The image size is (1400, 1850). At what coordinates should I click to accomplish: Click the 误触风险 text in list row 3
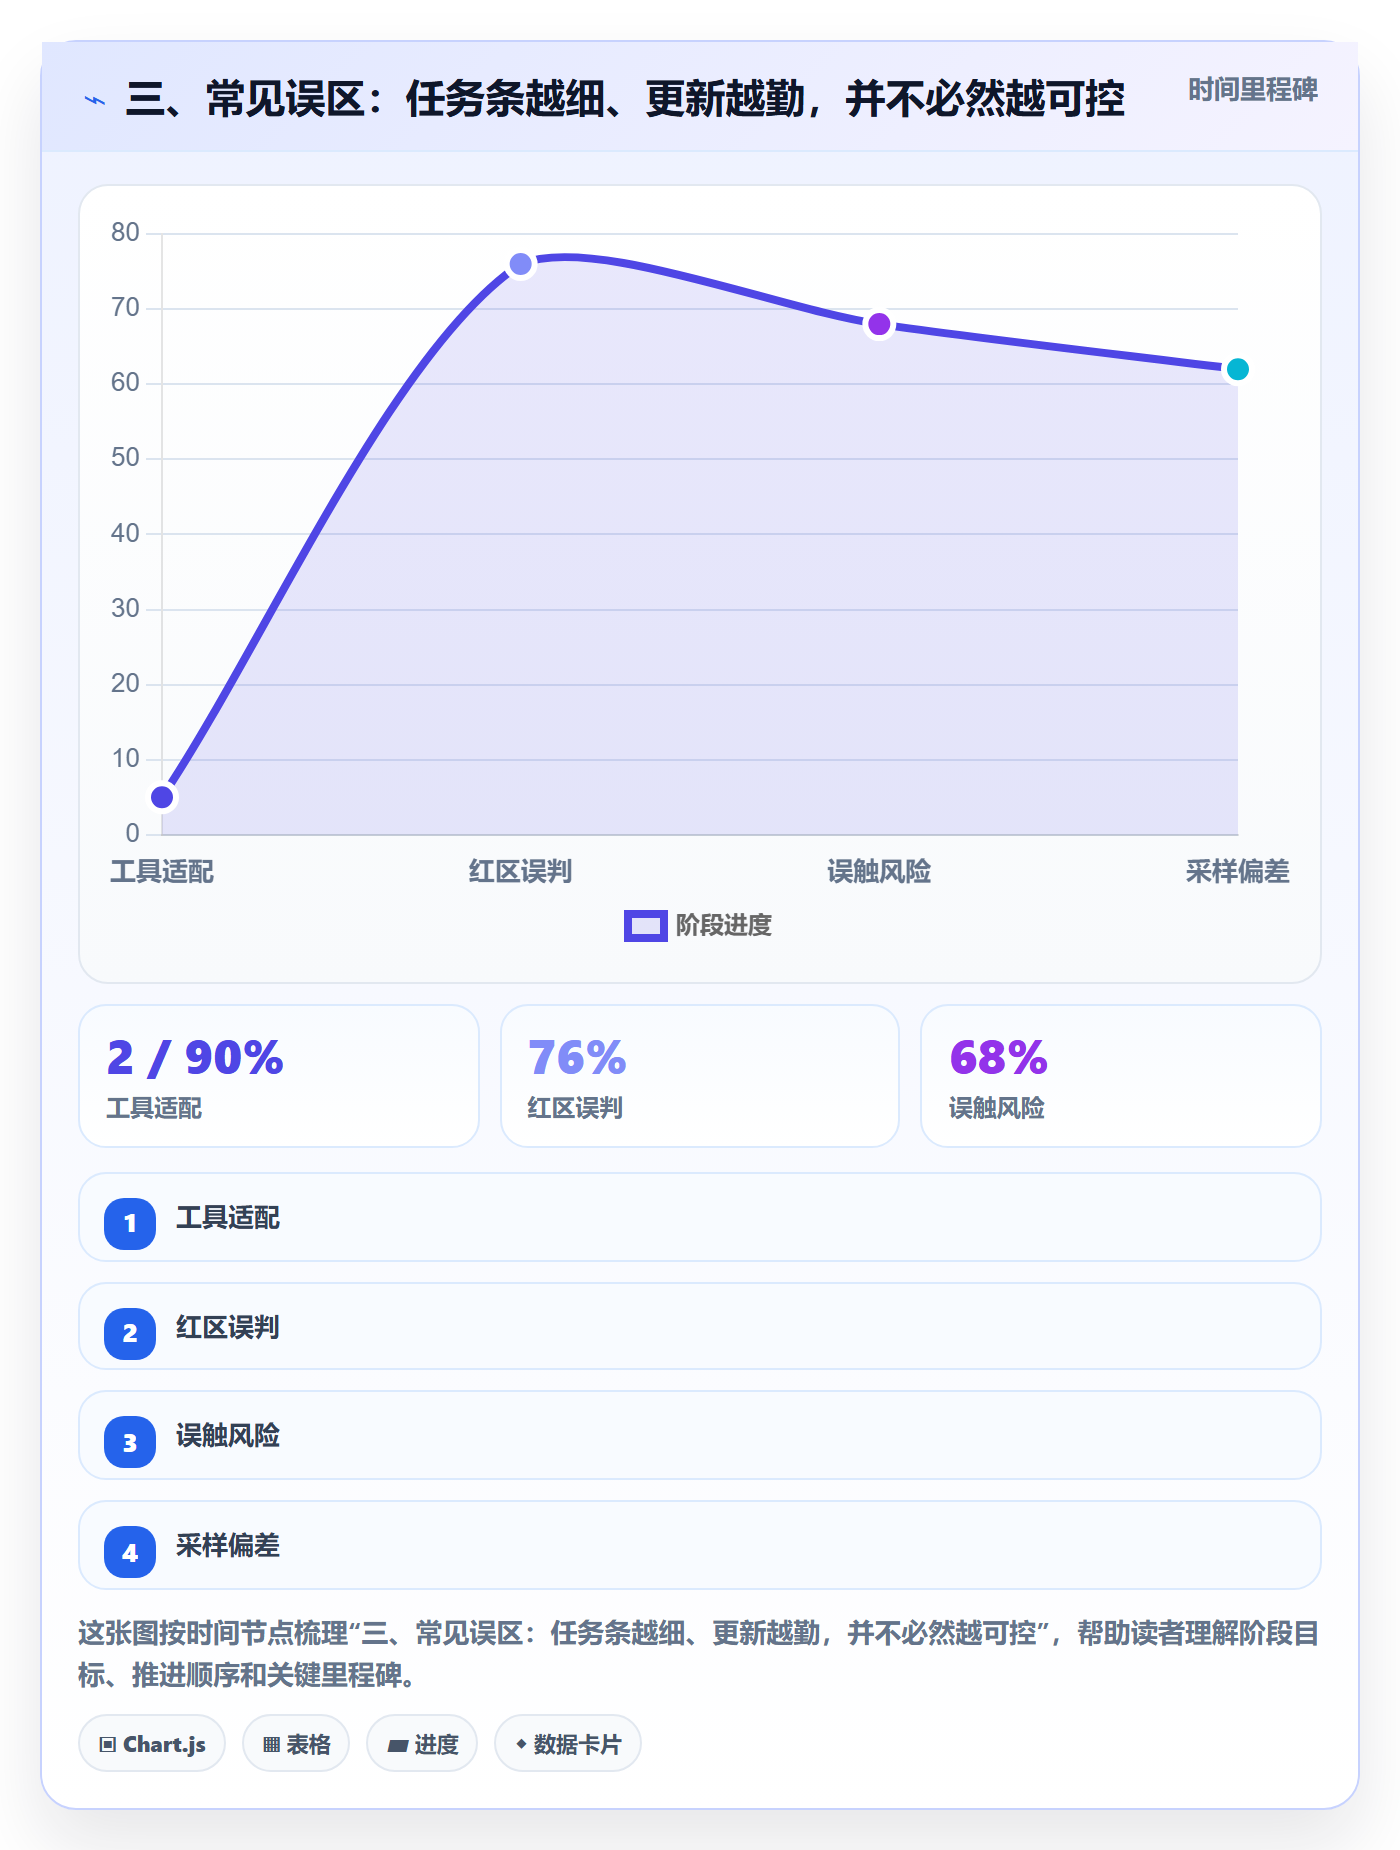pyautogui.click(x=228, y=1436)
